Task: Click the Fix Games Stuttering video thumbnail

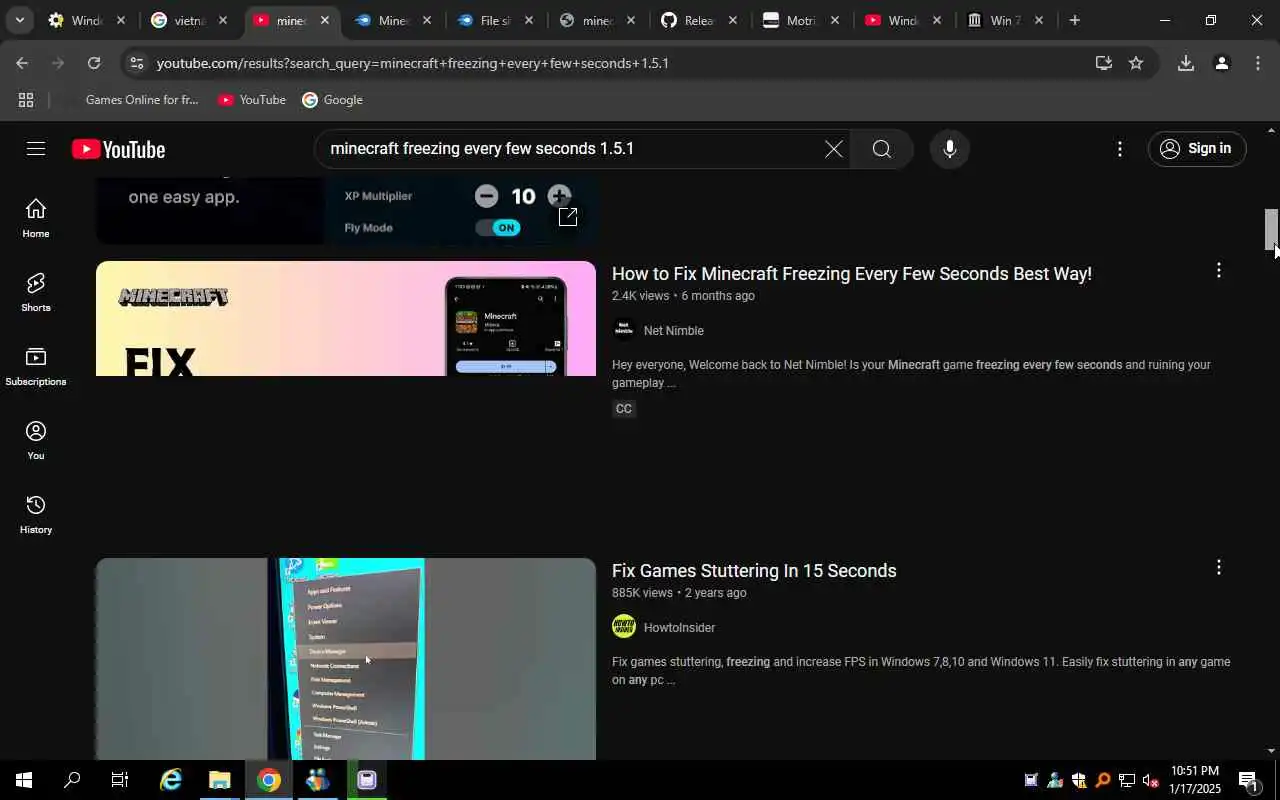Action: 346,659
